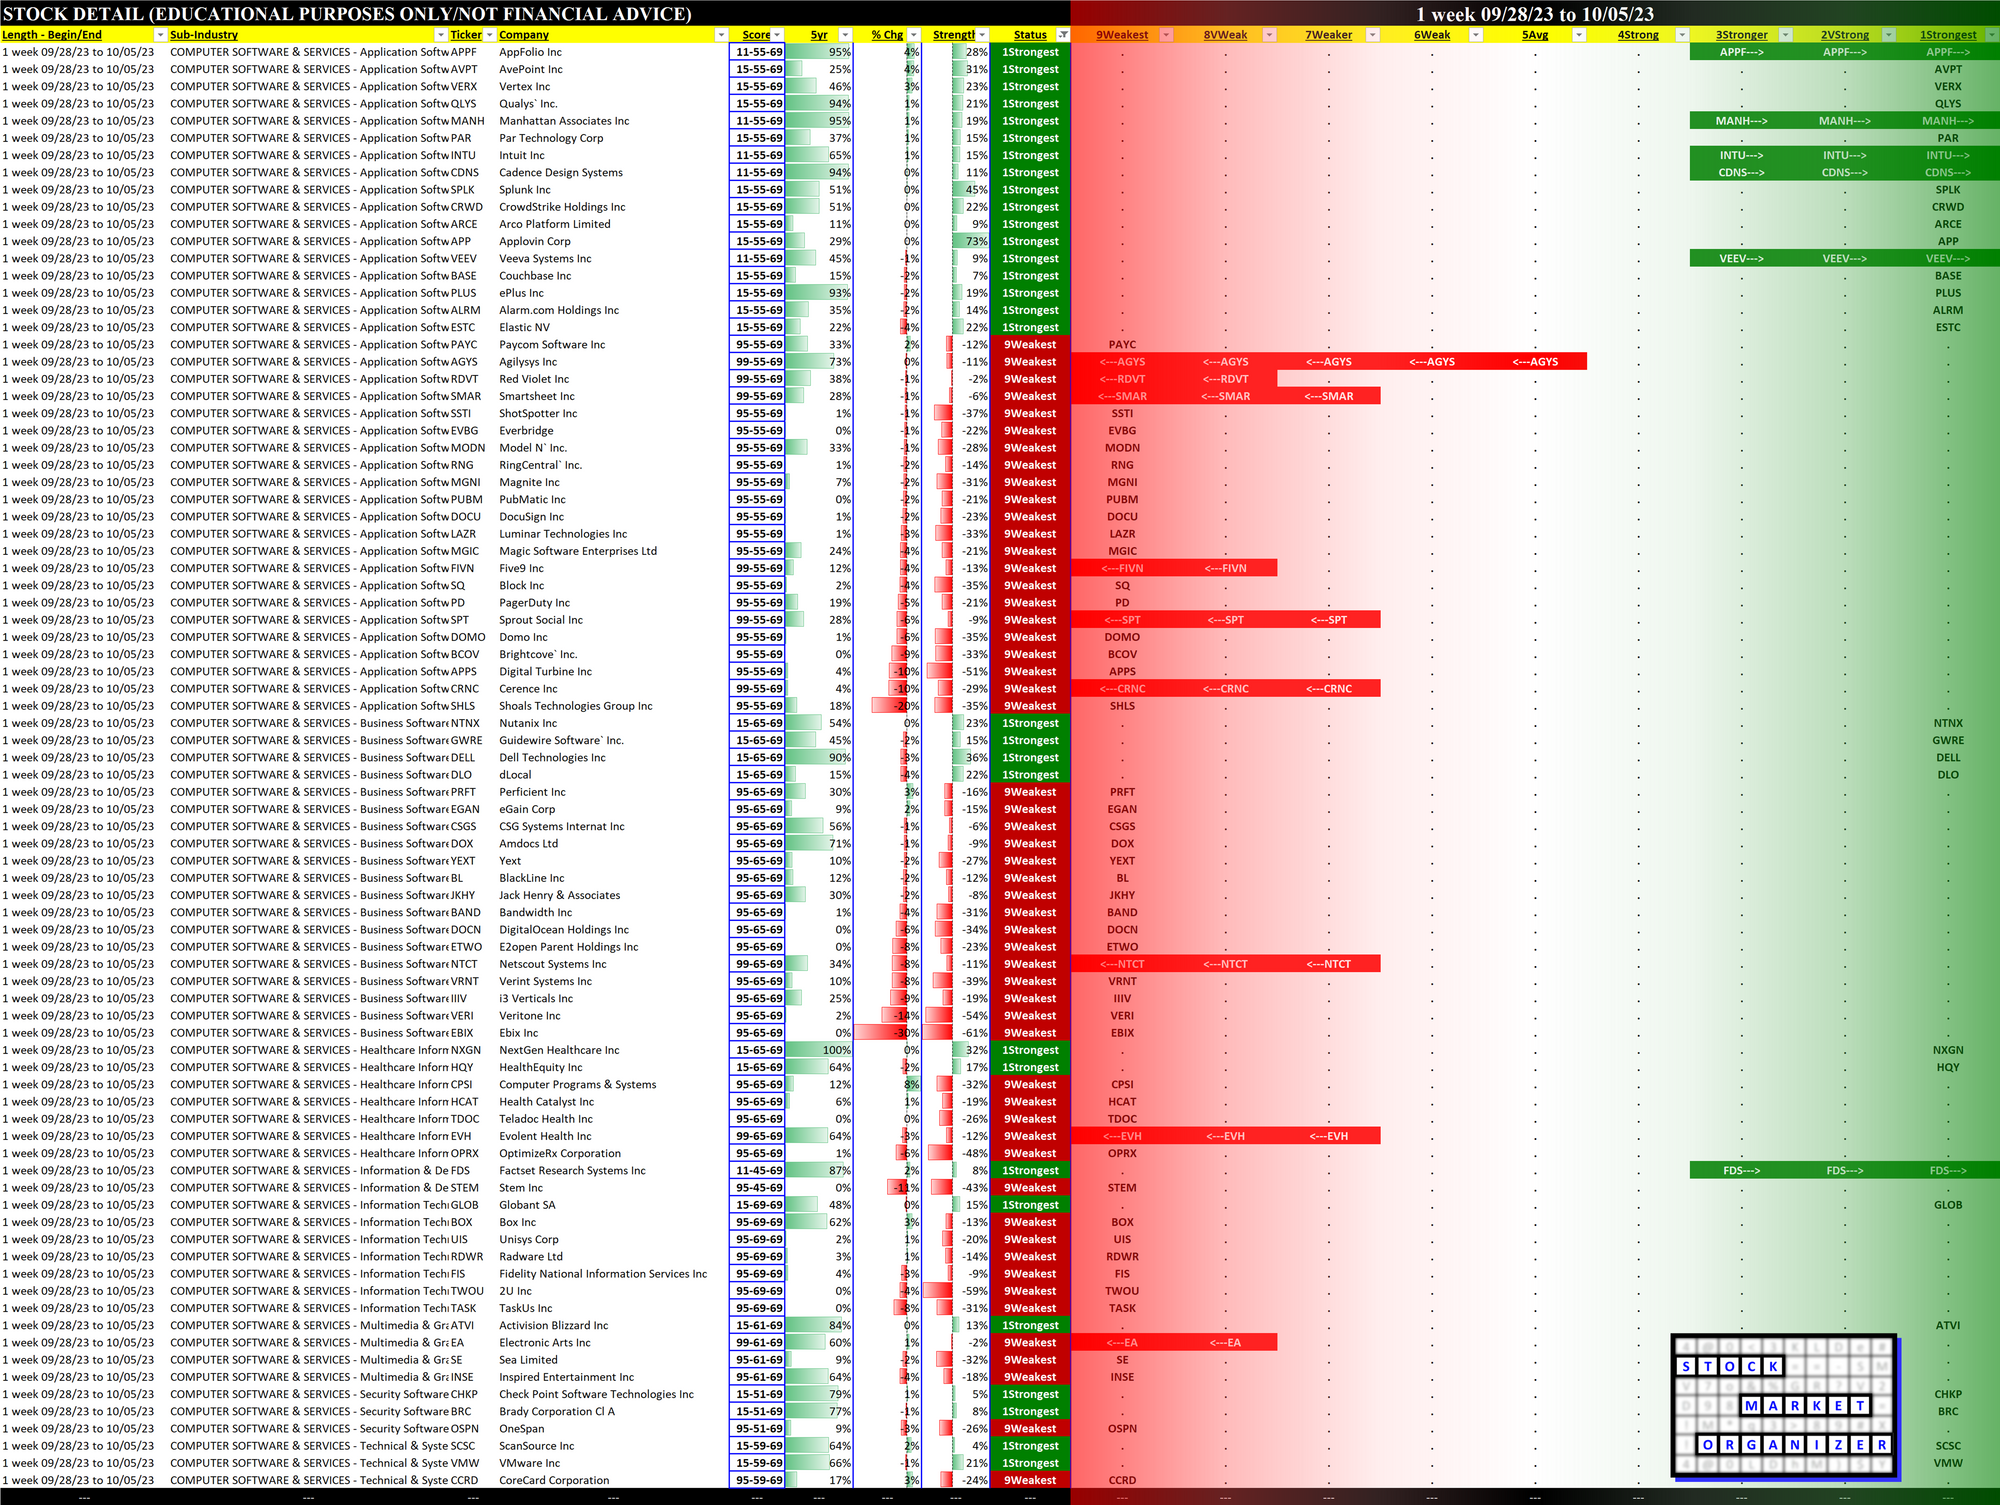
Task: Open the 5yr column filter dropdown
Action: pyautogui.click(x=845, y=35)
